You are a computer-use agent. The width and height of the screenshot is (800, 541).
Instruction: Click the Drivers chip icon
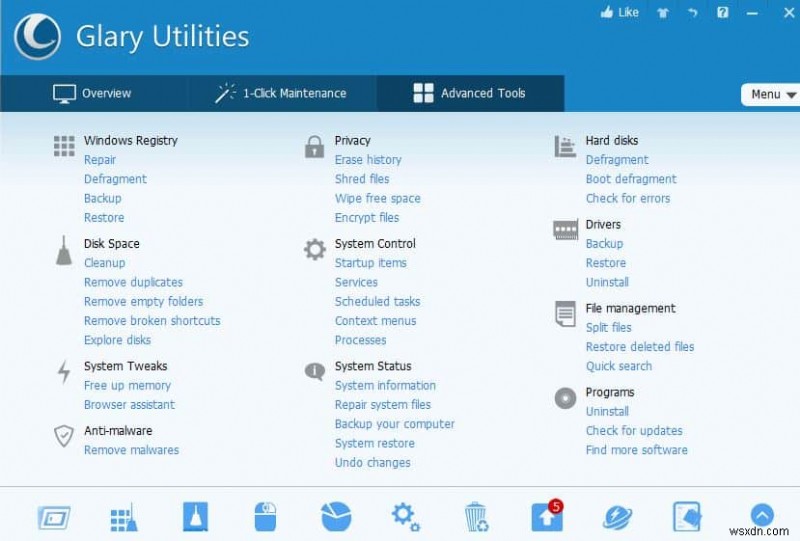click(x=565, y=230)
